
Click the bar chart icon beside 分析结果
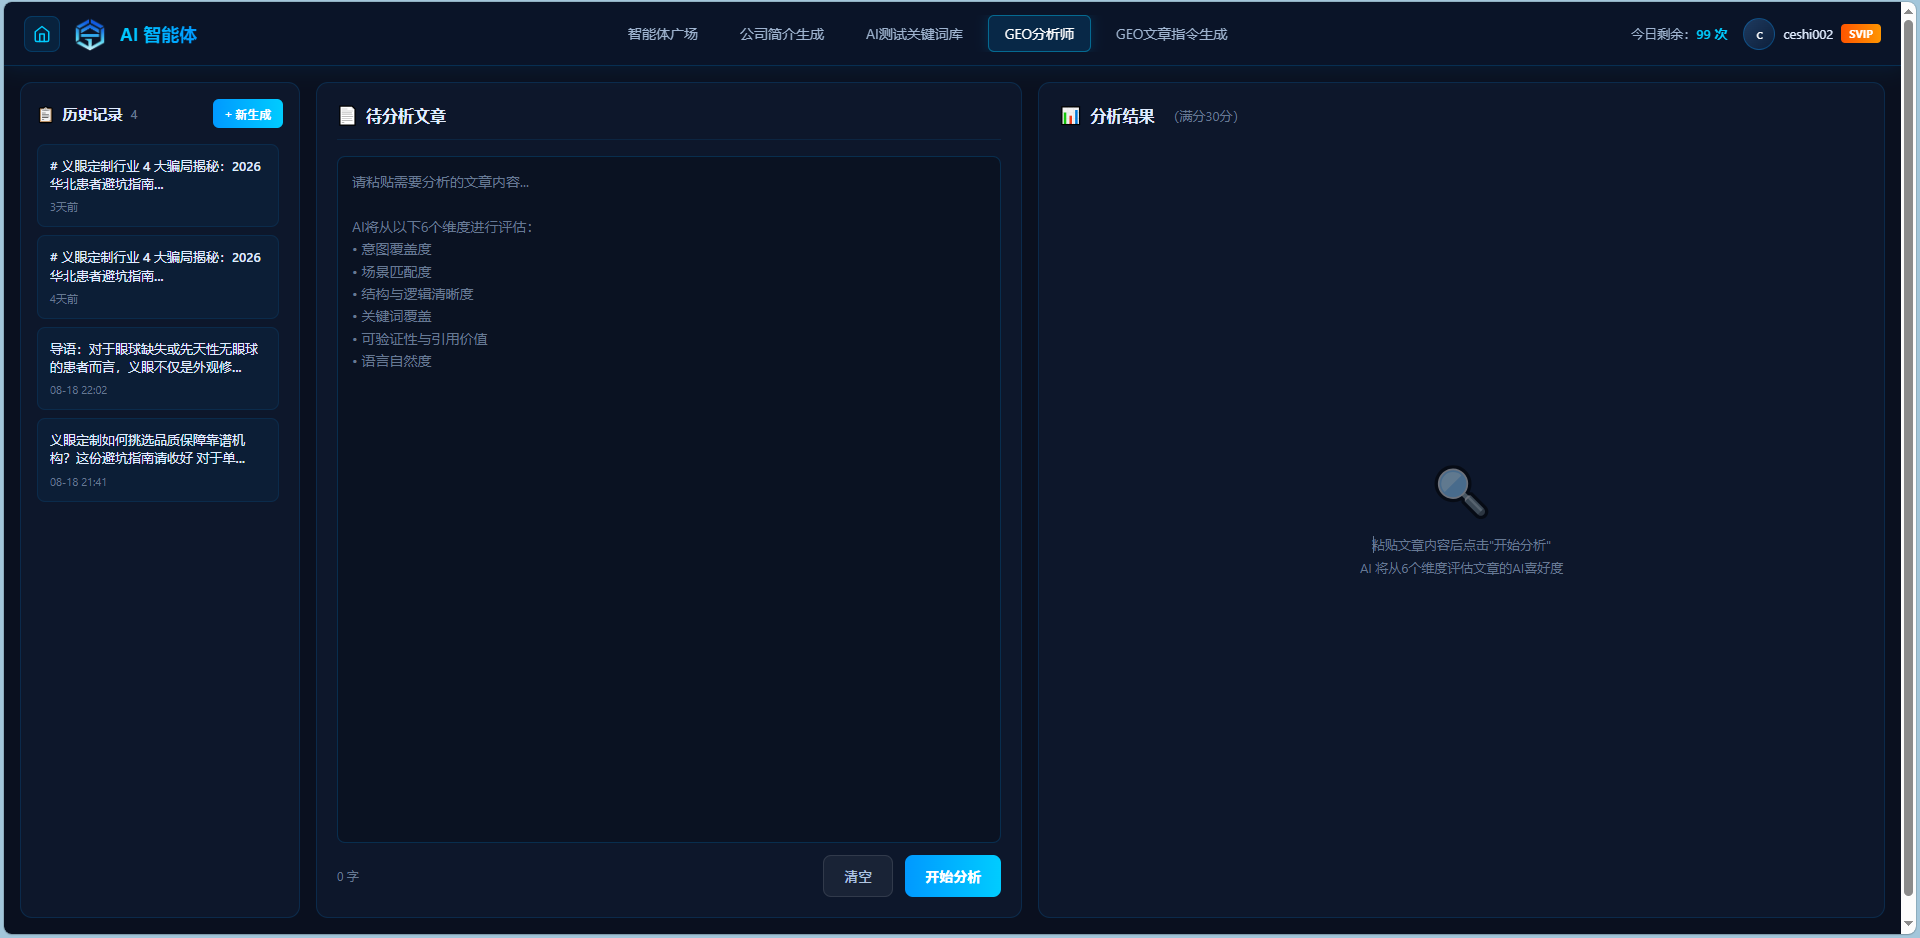tap(1070, 116)
